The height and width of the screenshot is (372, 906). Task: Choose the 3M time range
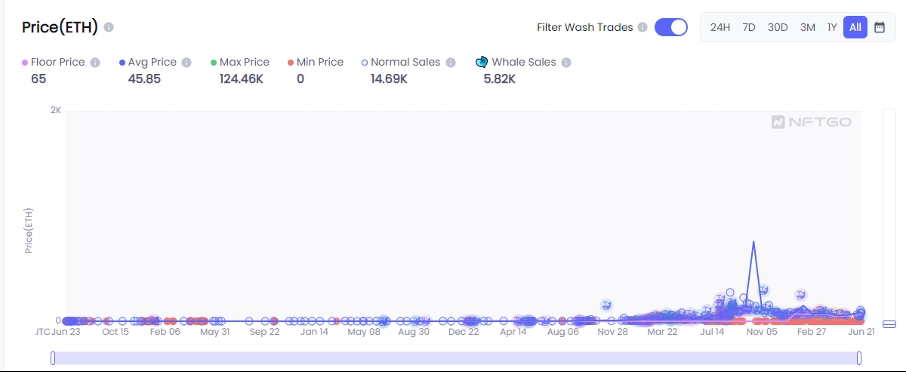pos(808,27)
